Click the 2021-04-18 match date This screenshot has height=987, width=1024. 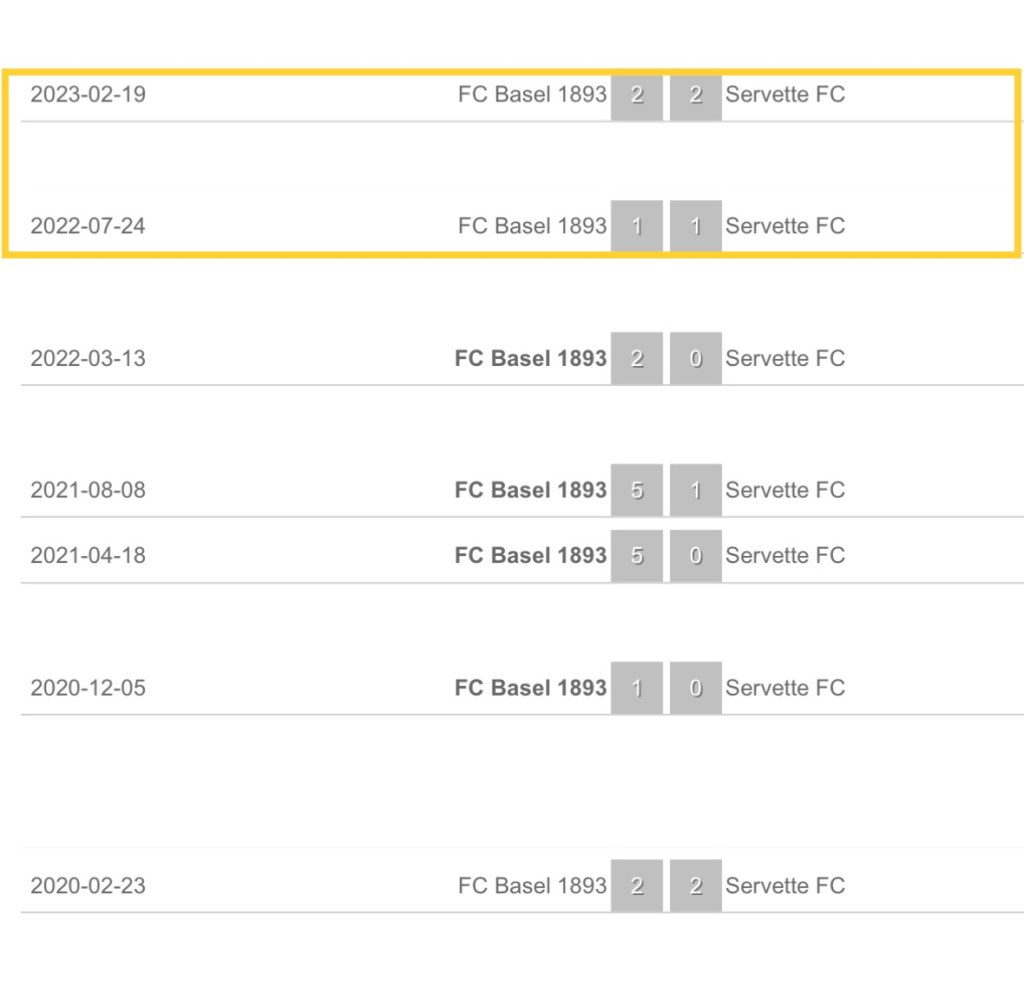tap(88, 555)
